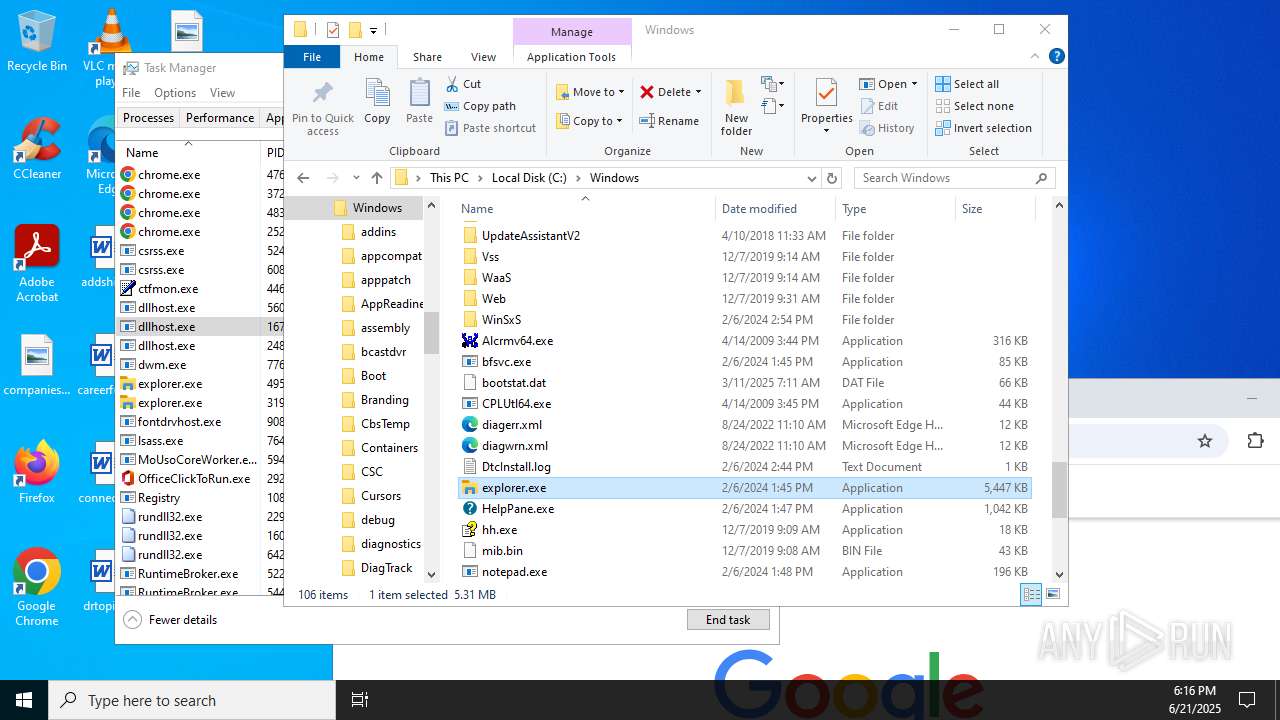The image size is (1280, 720).
Task: Click Invert selection
Action: [983, 128]
